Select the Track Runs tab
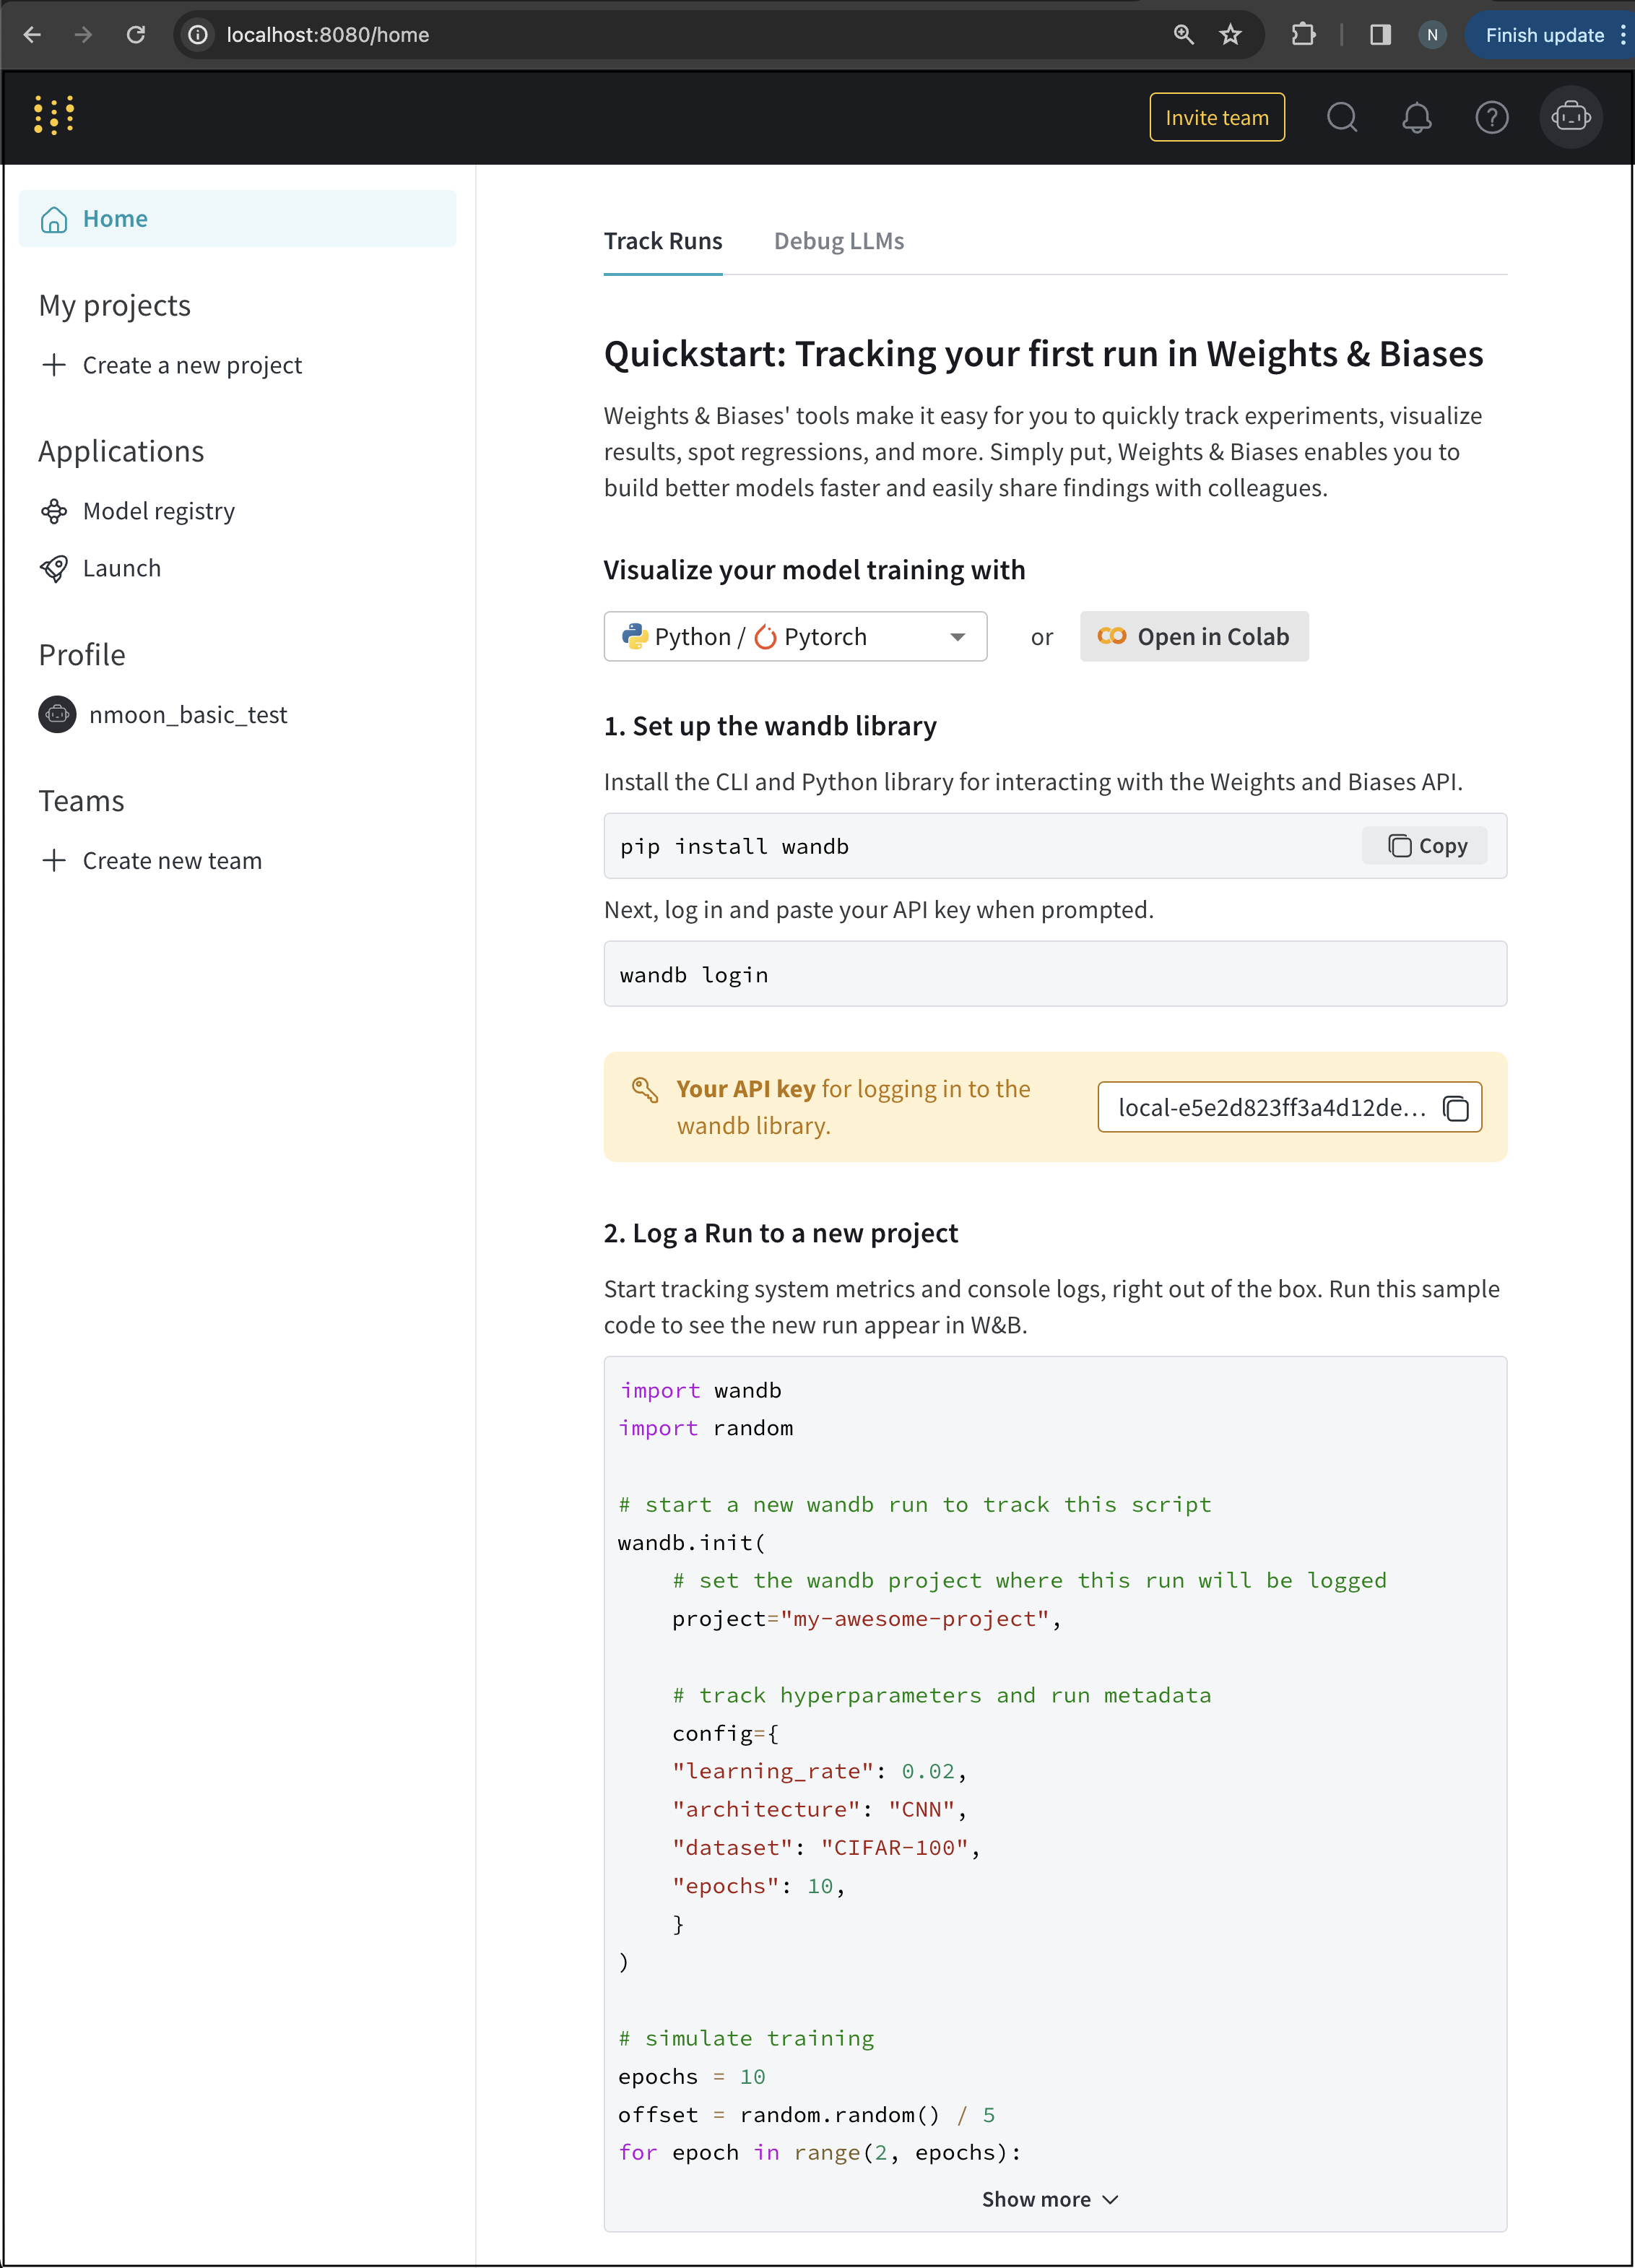1635x2268 pixels. pyautogui.click(x=662, y=241)
